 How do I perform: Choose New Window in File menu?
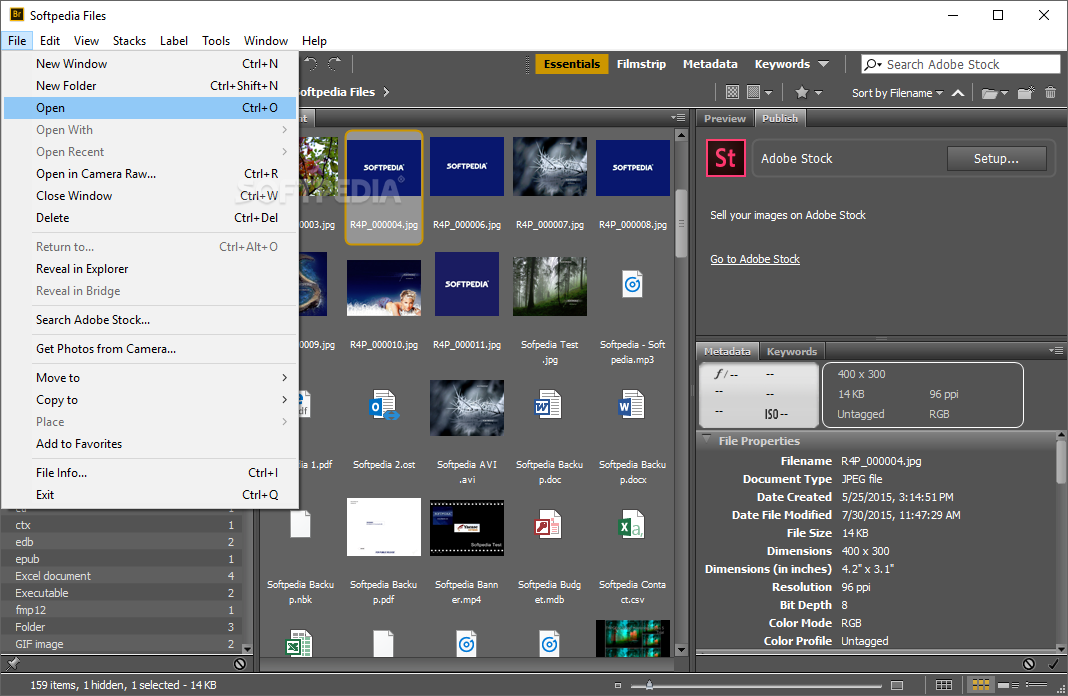[x=150, y=63]
